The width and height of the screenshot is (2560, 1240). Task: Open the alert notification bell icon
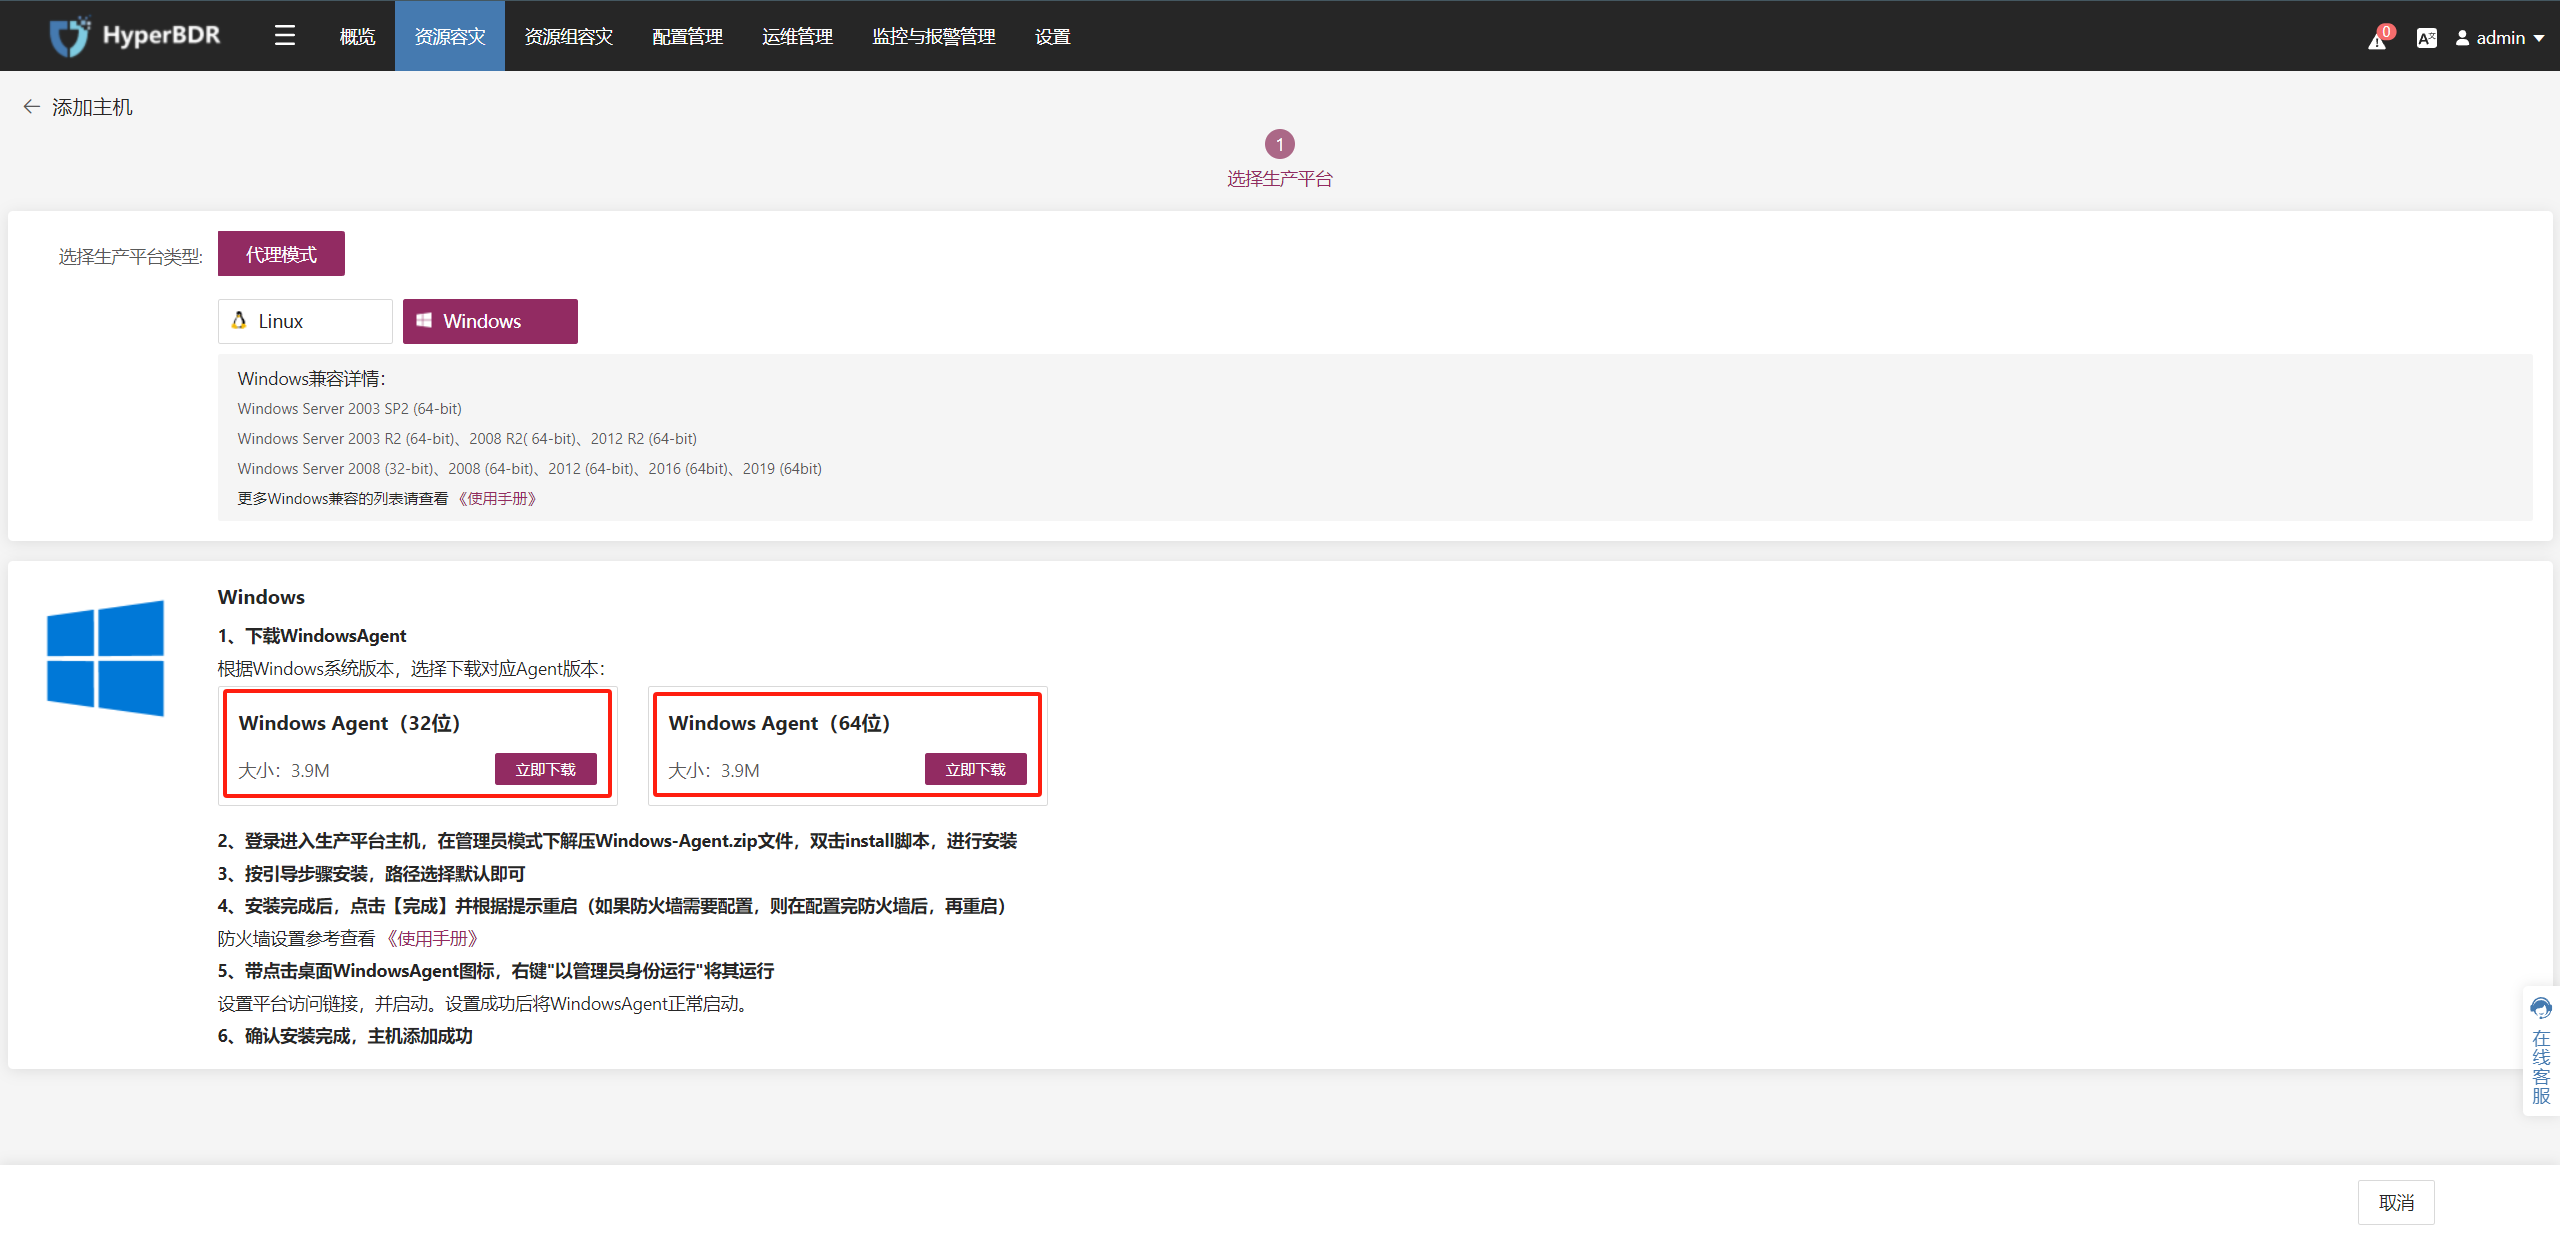click(x=2378, y=39)
